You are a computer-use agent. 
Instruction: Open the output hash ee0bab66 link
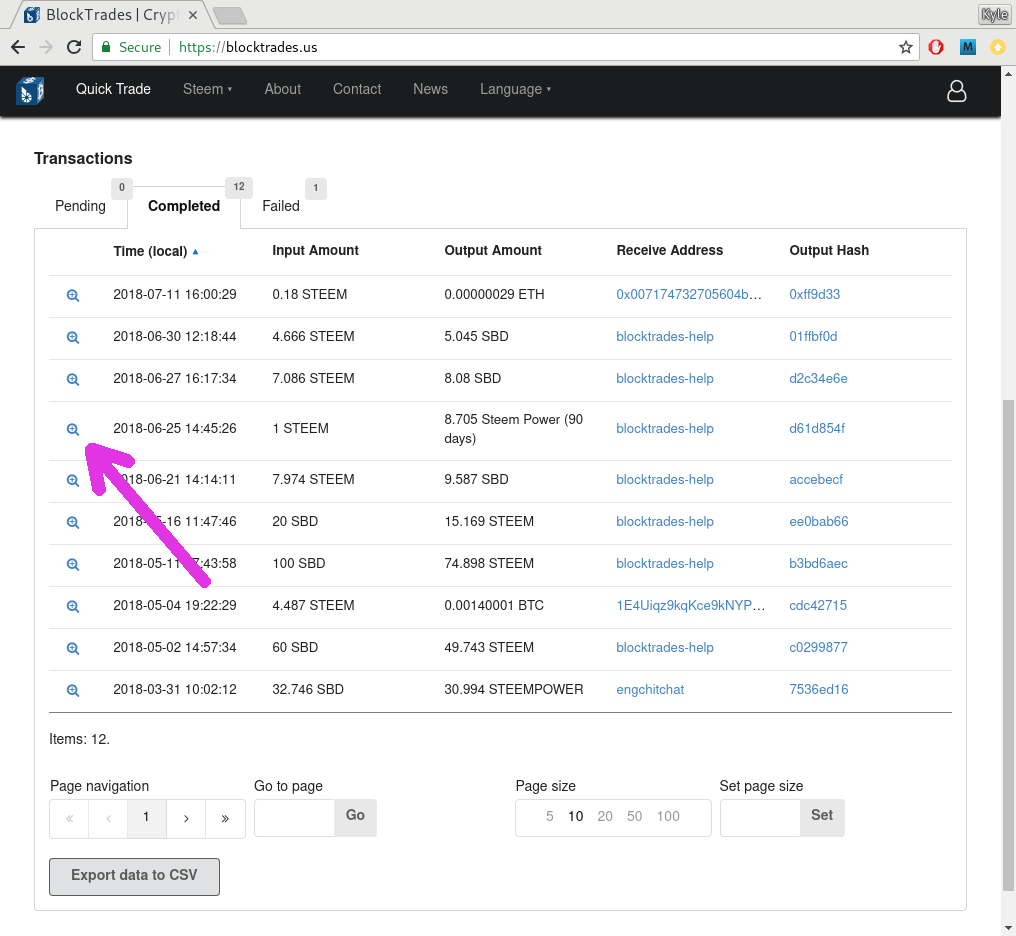click(x=818, y=522)
